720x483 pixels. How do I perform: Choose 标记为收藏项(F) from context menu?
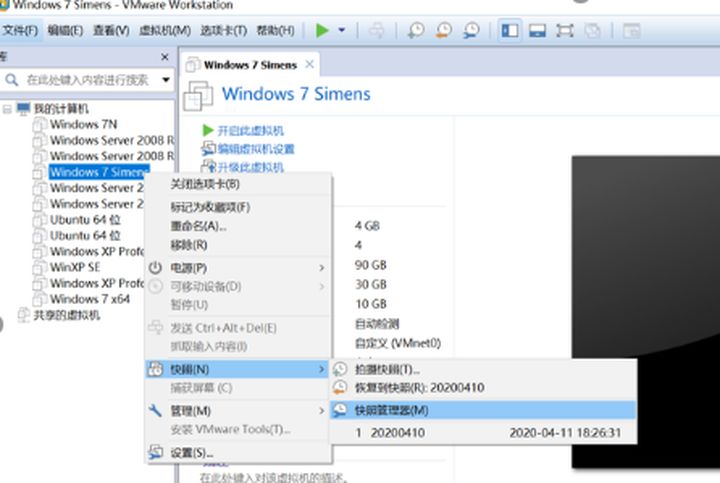[238, 207]
